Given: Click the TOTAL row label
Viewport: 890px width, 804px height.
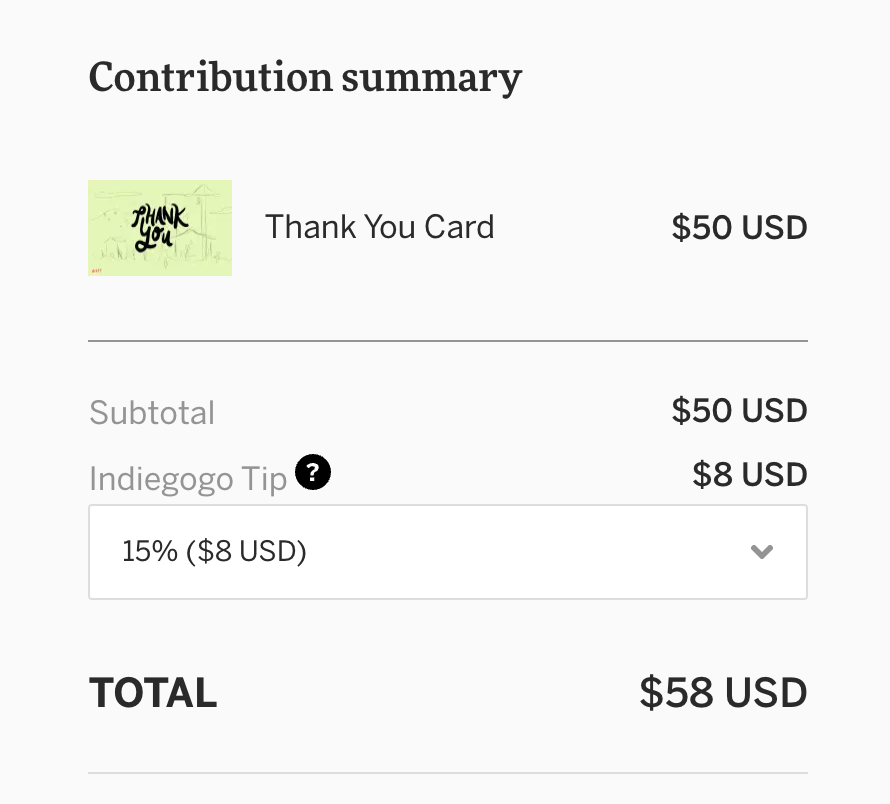Looking at the screenshot, I should 152,691.
